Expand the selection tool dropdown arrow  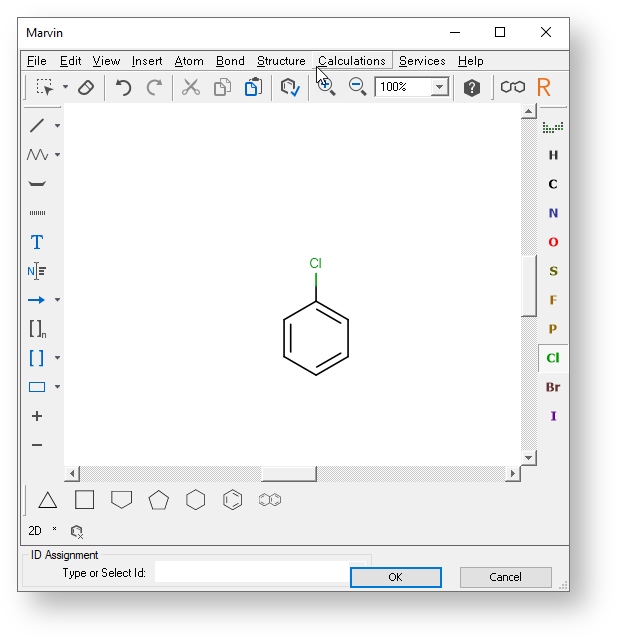(x=65, y=88)
